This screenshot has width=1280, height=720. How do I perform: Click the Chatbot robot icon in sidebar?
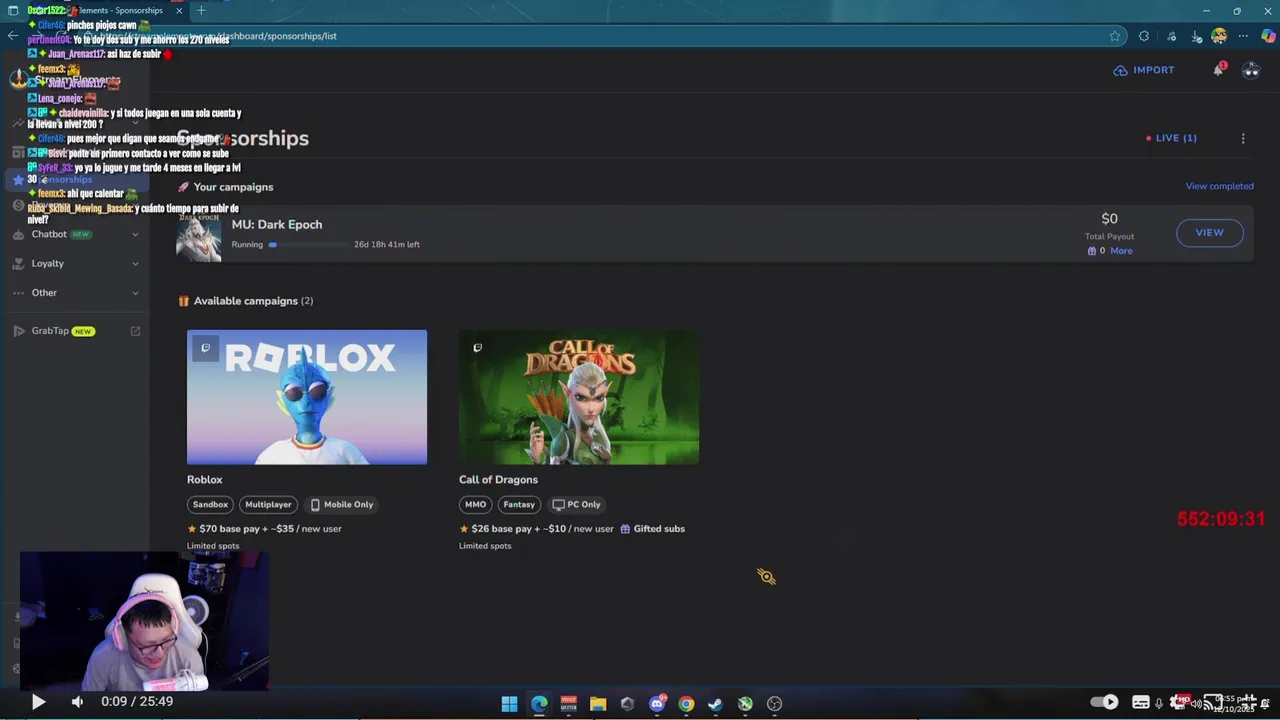[x=18, y=234]
